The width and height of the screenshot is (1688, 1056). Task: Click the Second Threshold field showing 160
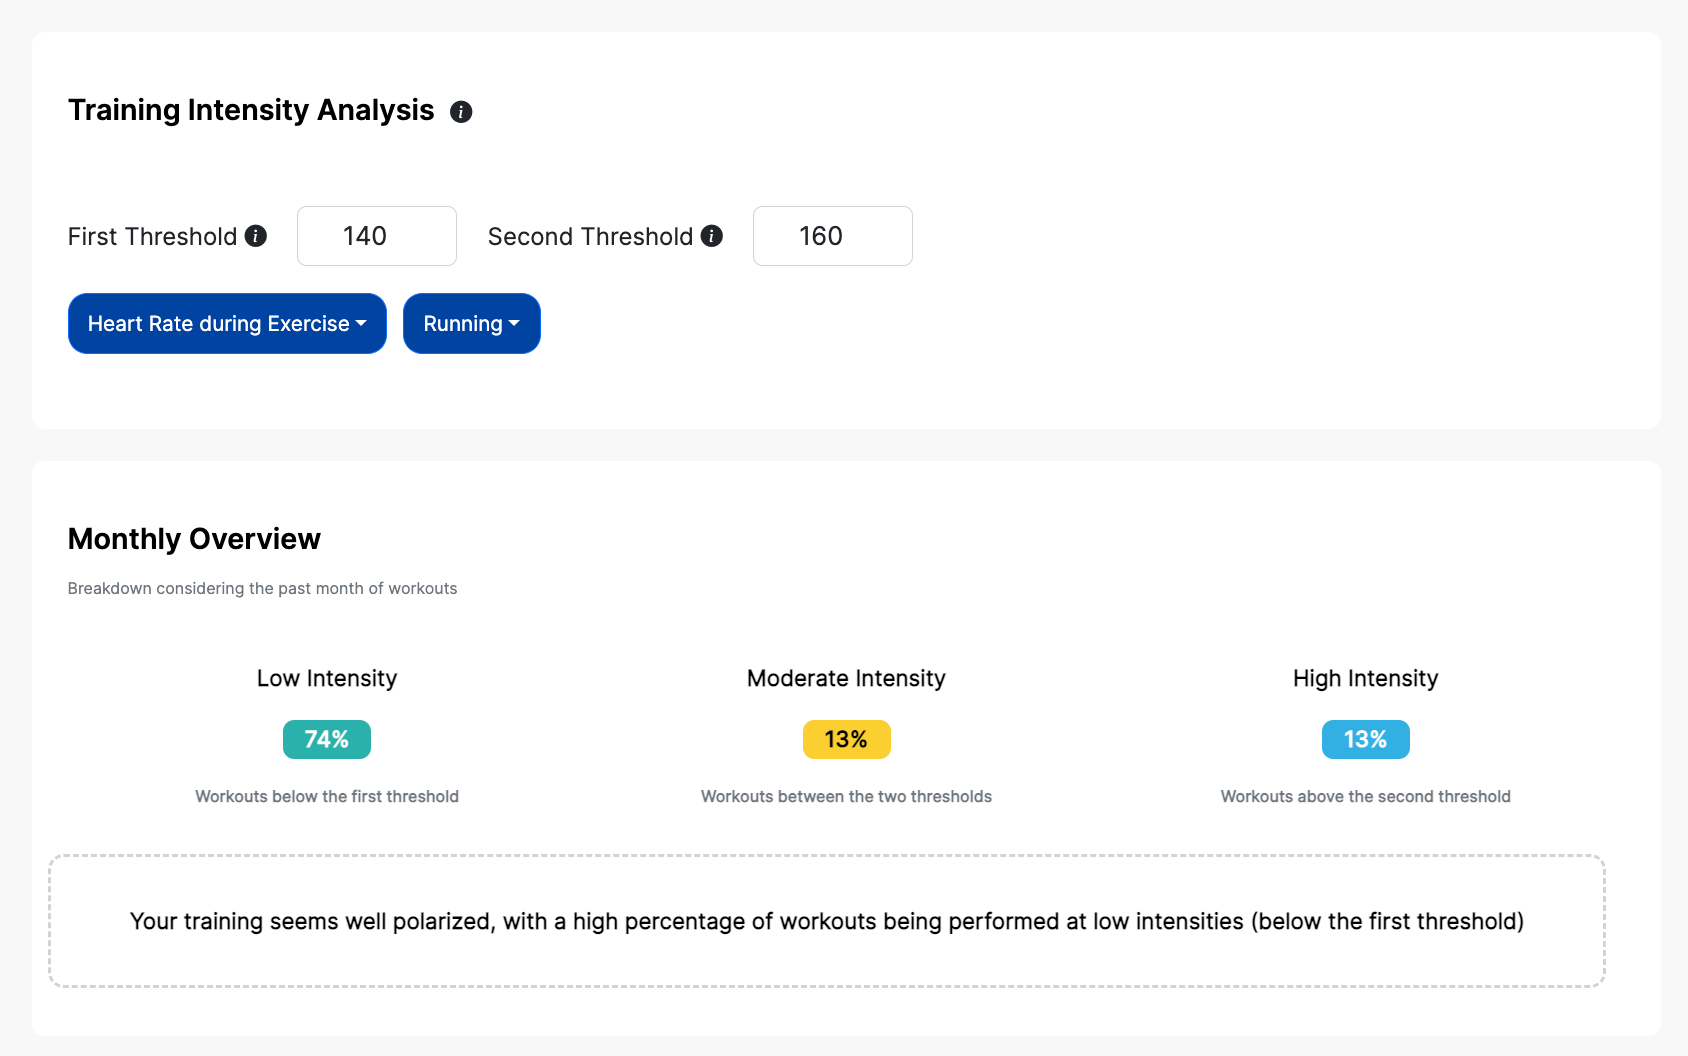(x=832, y=236)
